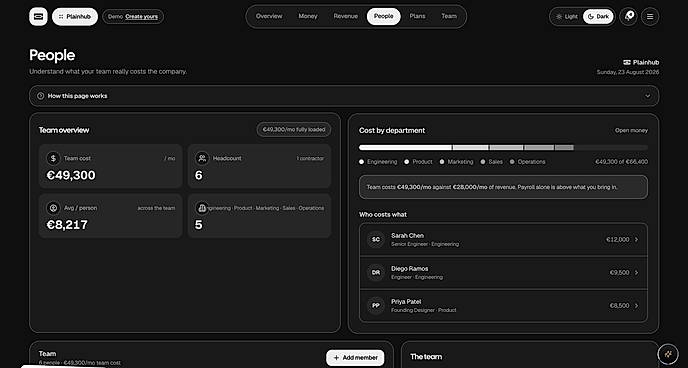The image size is (688, 368).
Task: Click the 1 contractor note
Action: (x=310, y=158)
